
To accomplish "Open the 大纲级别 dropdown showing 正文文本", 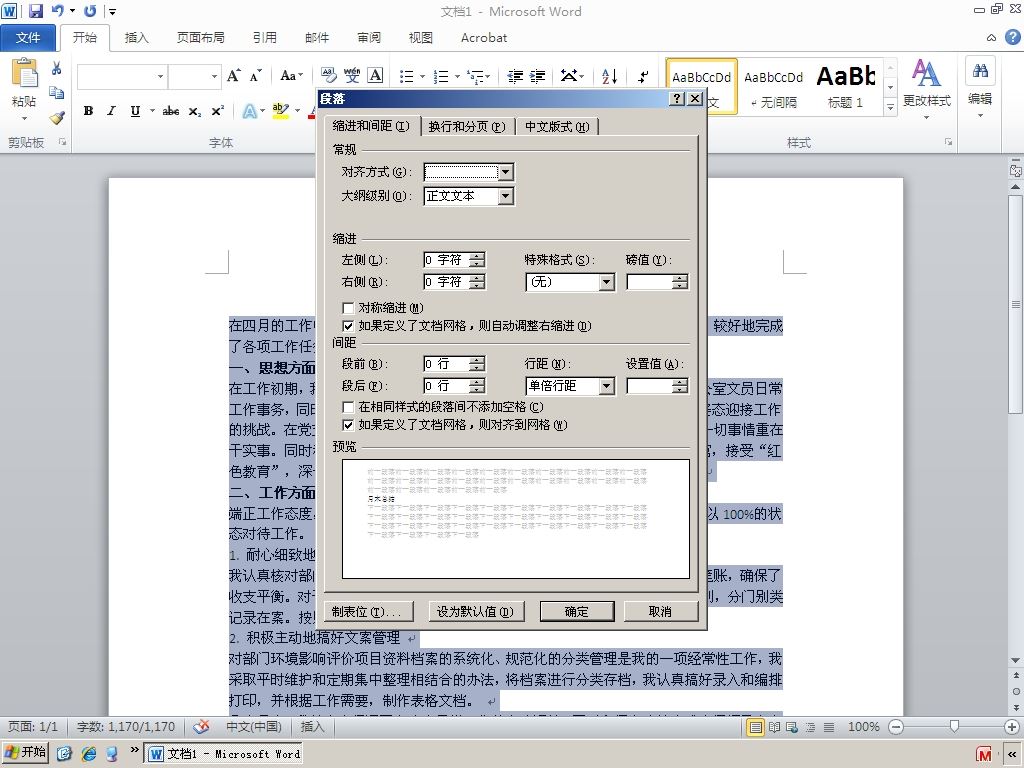I will pos(505,196).
